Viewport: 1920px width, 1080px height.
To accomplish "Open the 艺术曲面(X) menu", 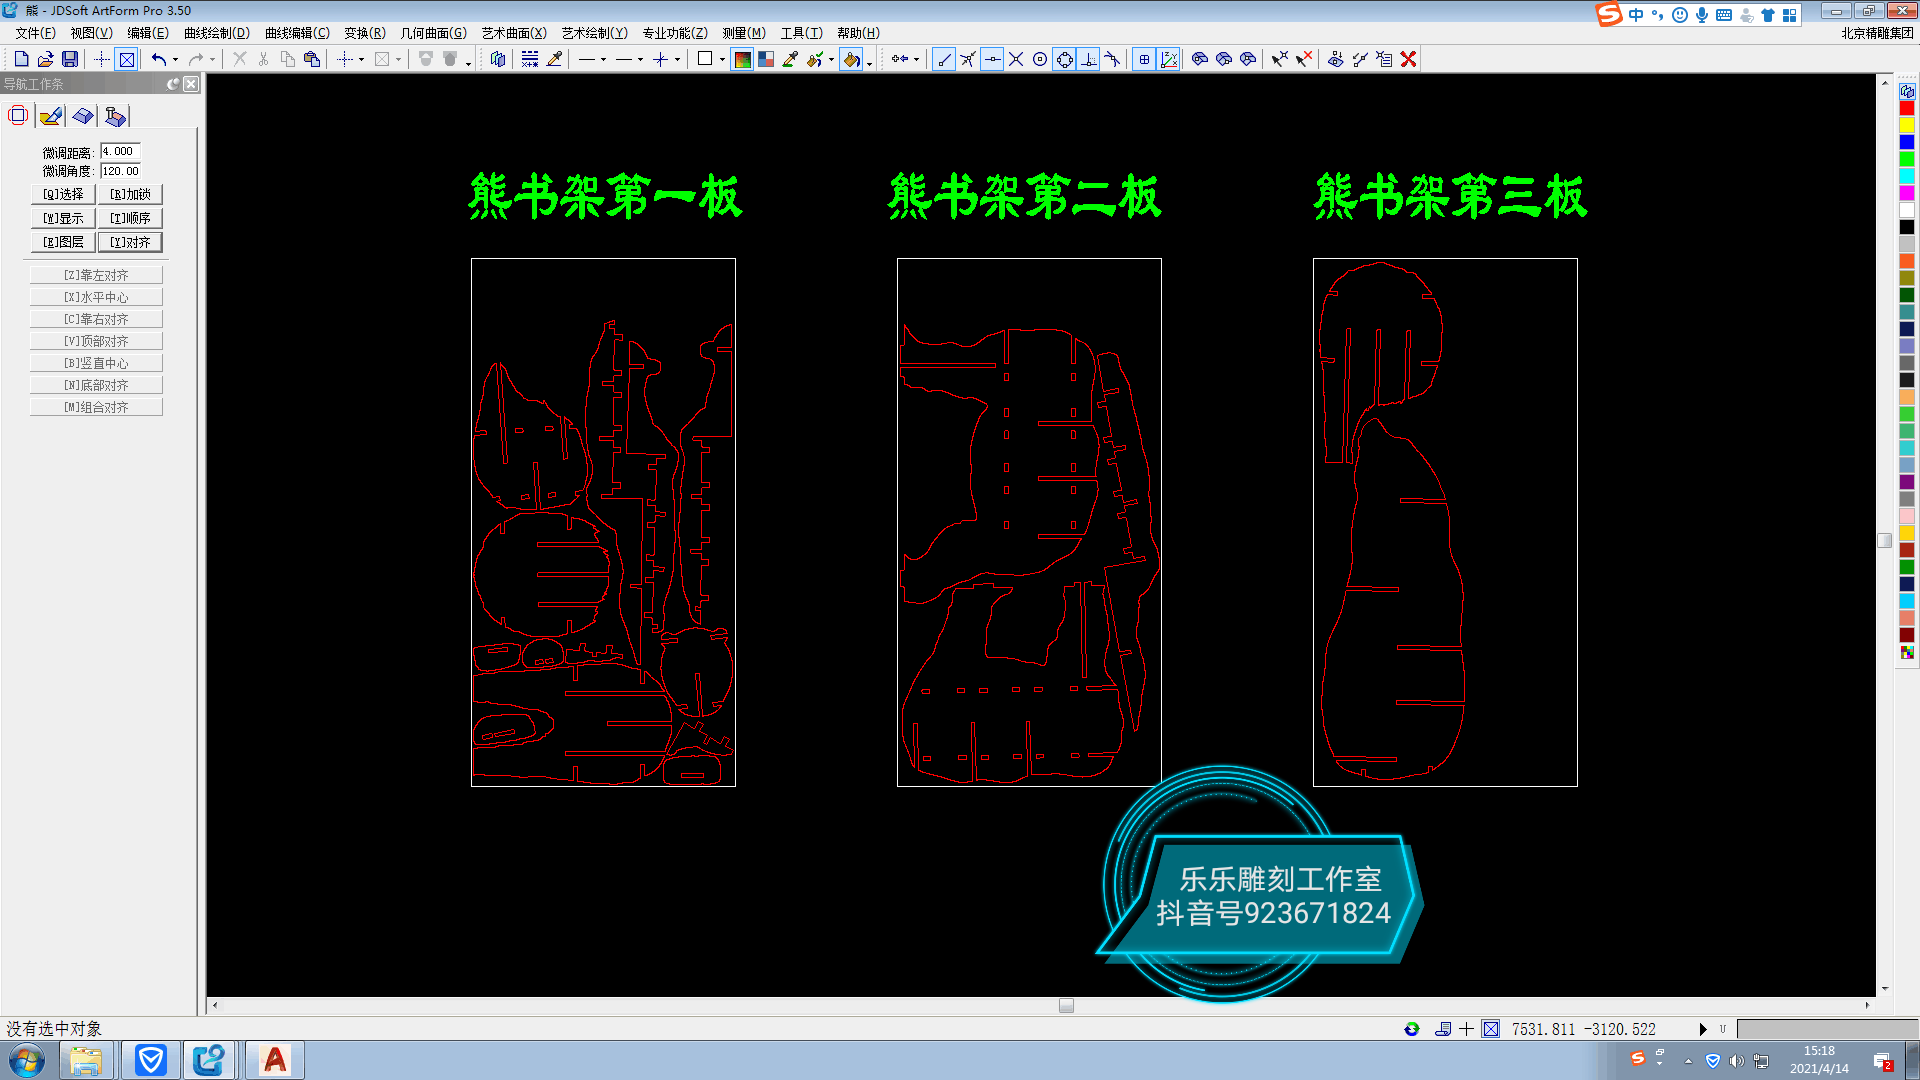I will coord(513,33).
